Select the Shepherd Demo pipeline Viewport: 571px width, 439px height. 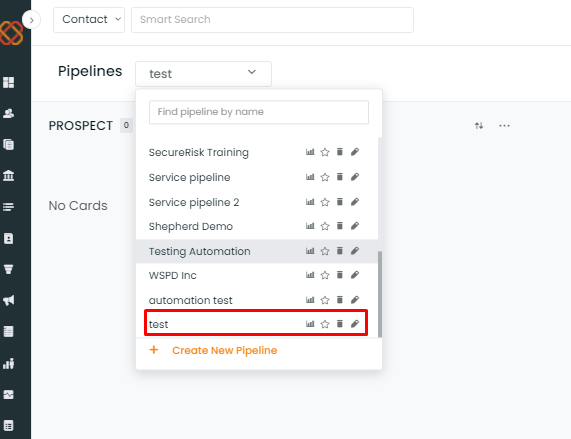pyautogui.click(x=190, y=226)
